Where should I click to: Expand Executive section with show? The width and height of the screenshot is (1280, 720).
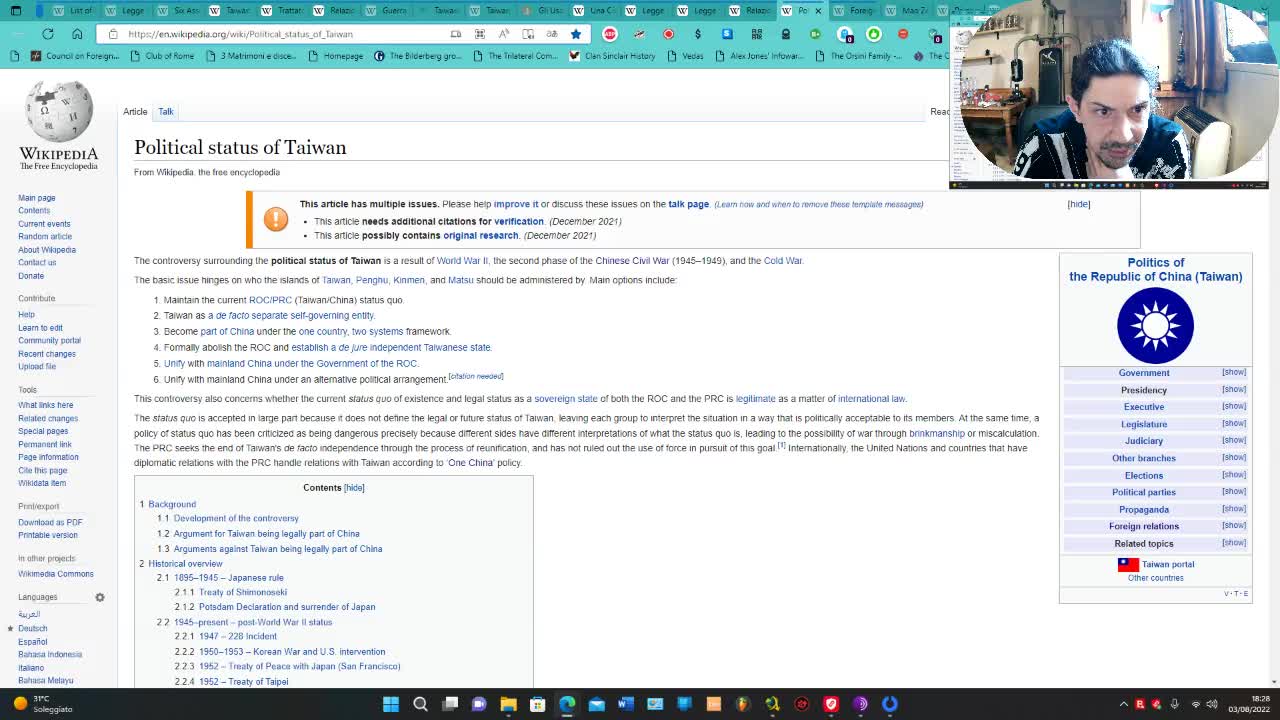tap(1233, 406)
